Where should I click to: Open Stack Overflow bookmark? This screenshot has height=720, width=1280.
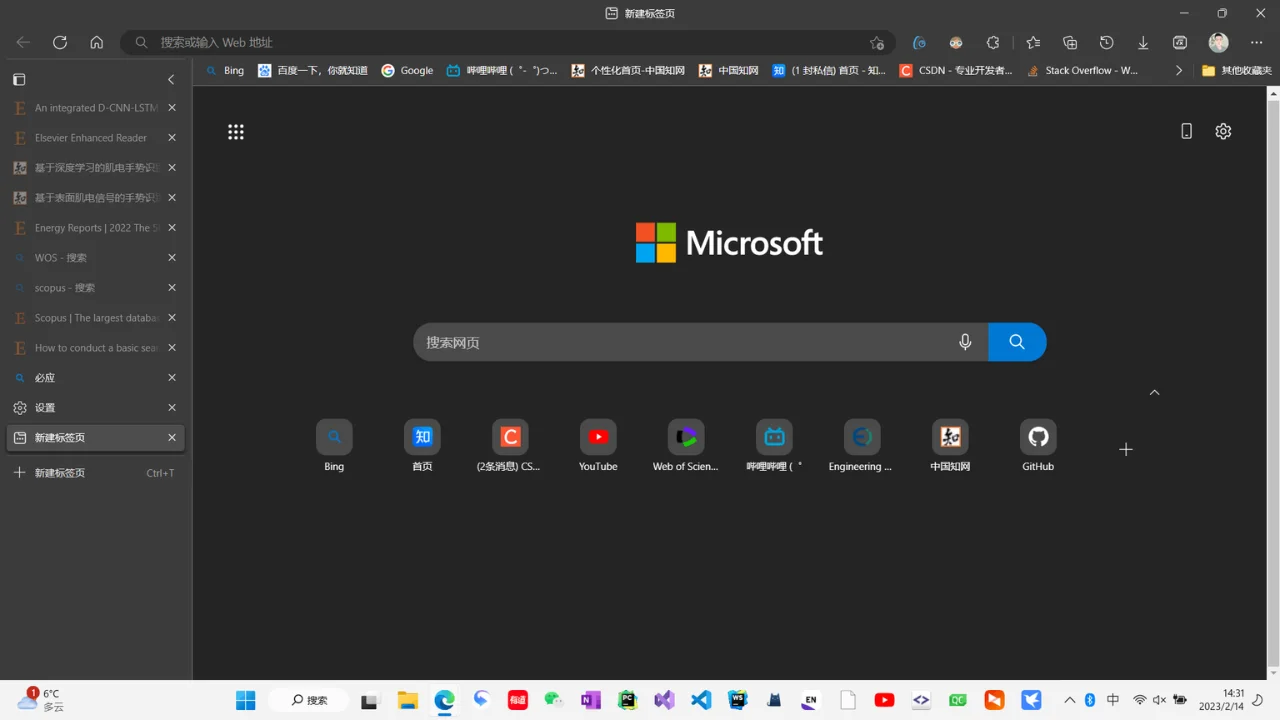click(x=1082, y=71)
